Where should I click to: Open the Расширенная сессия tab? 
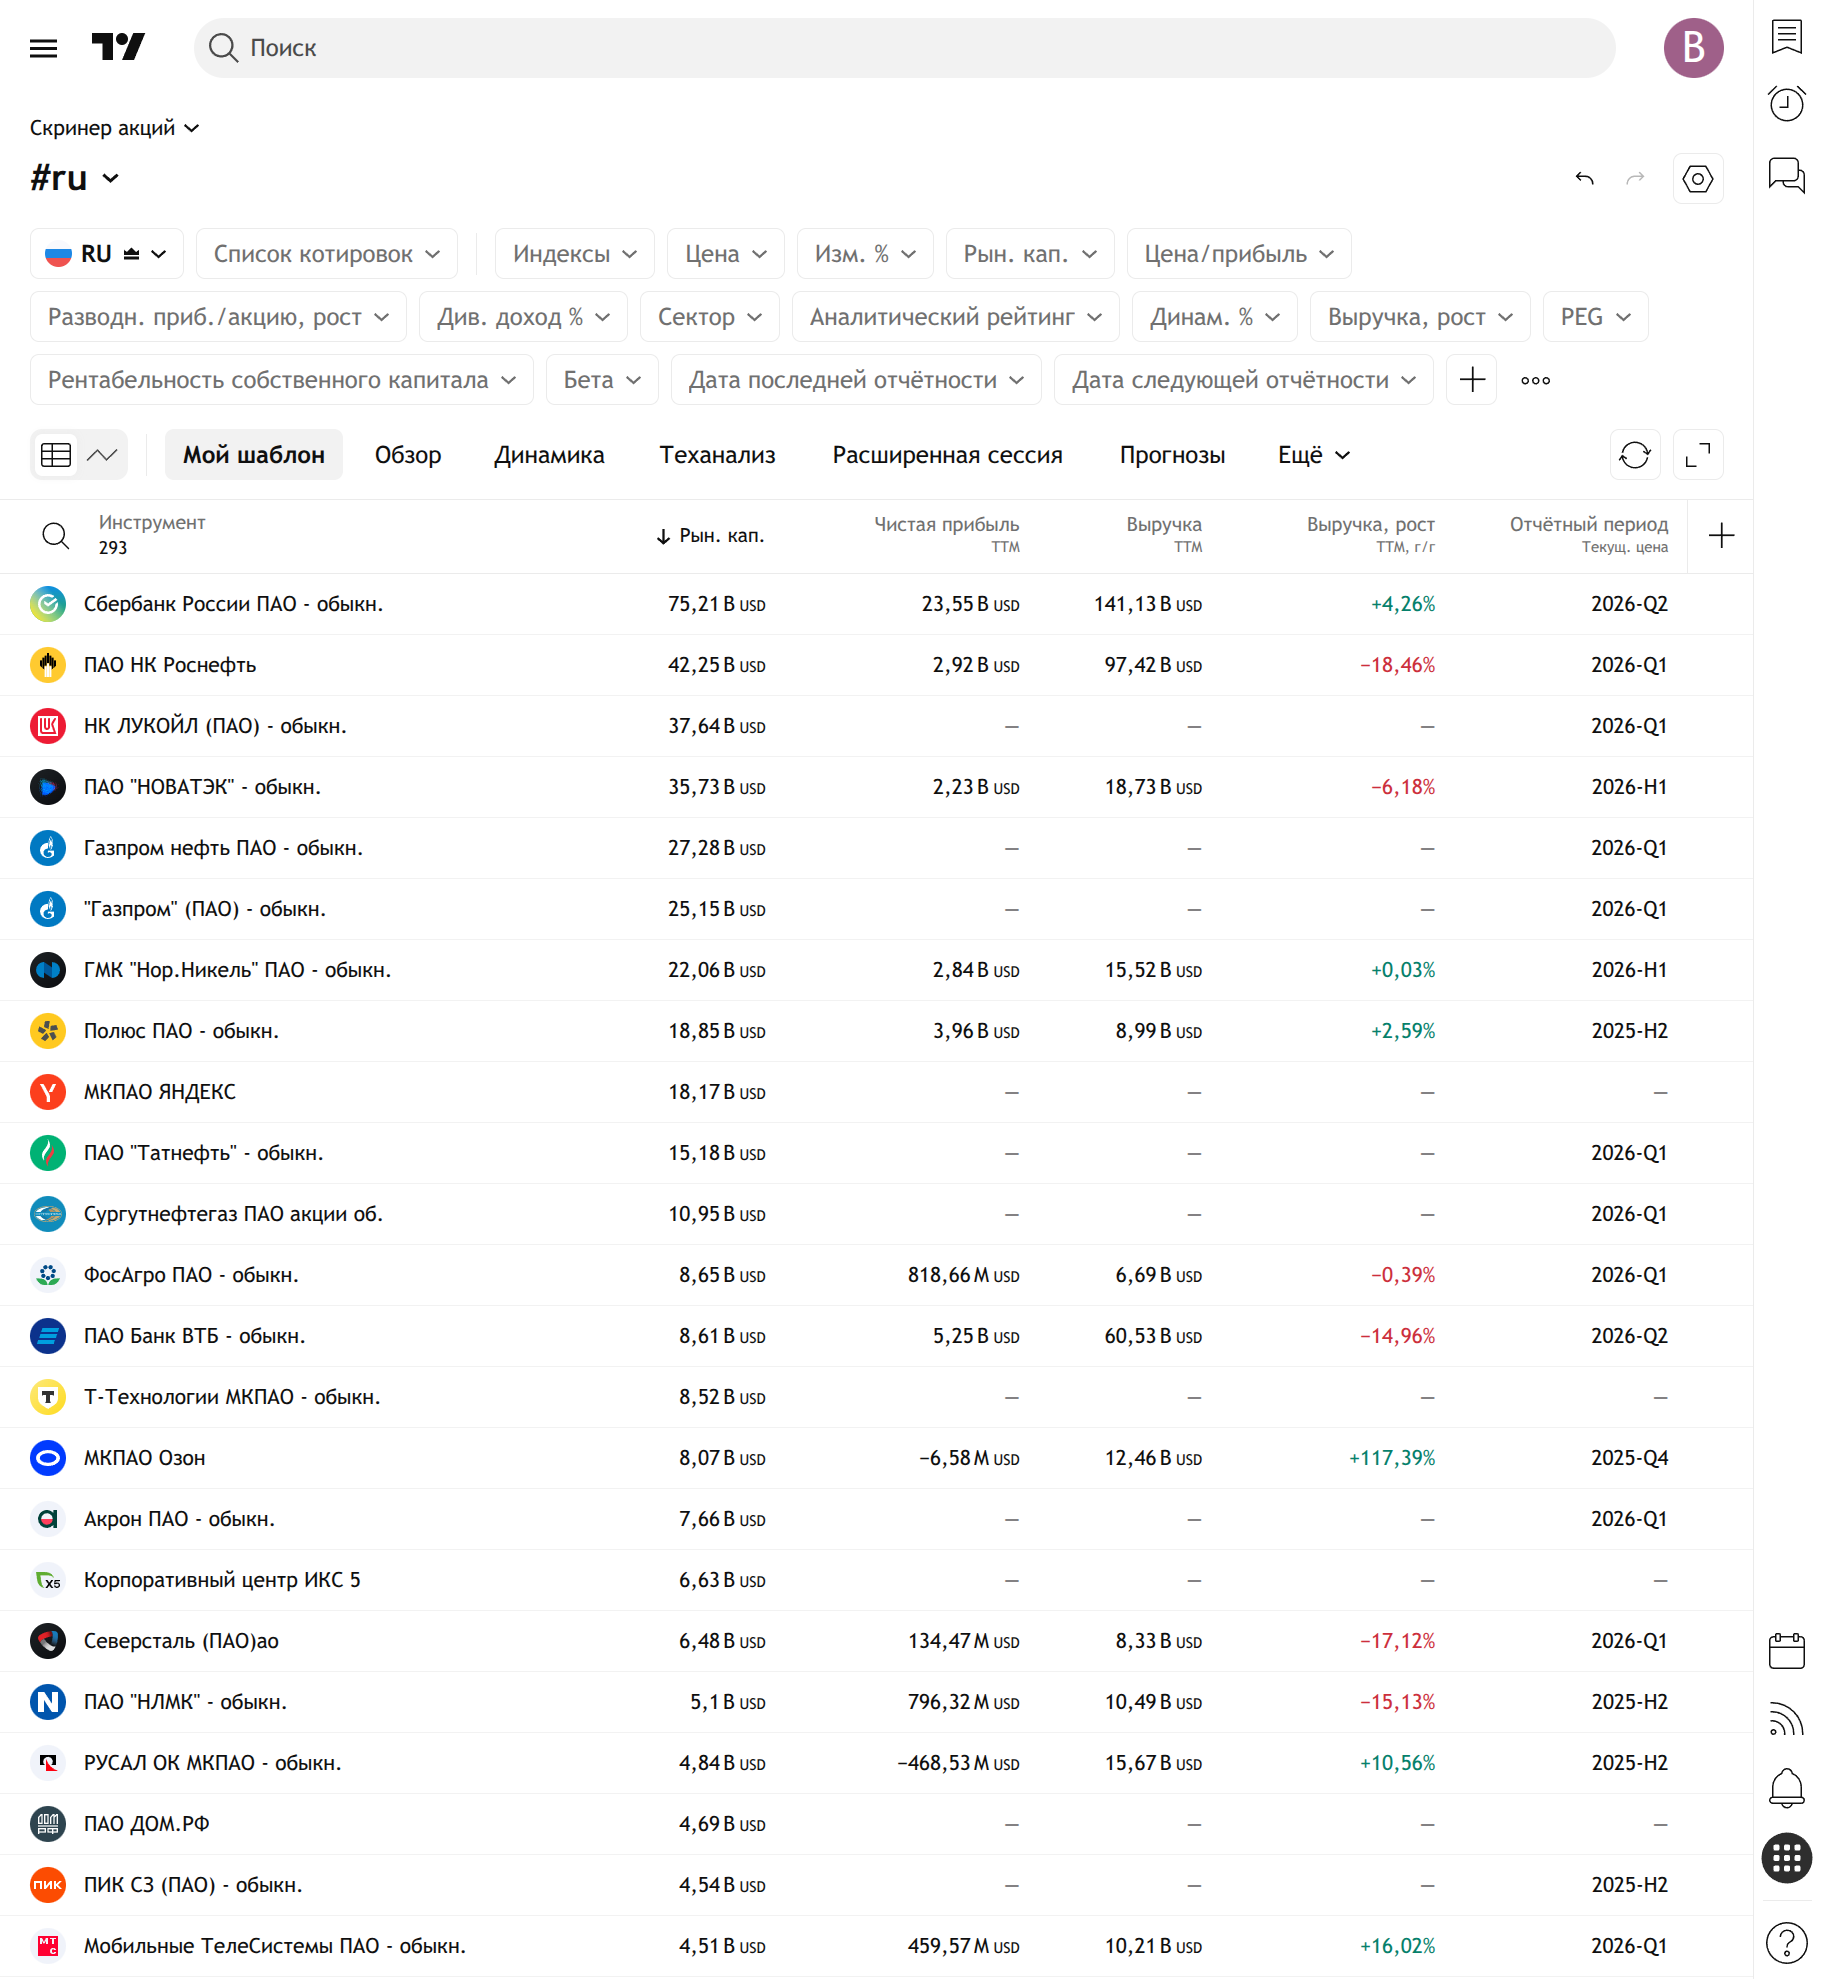[x=947, y=455]
